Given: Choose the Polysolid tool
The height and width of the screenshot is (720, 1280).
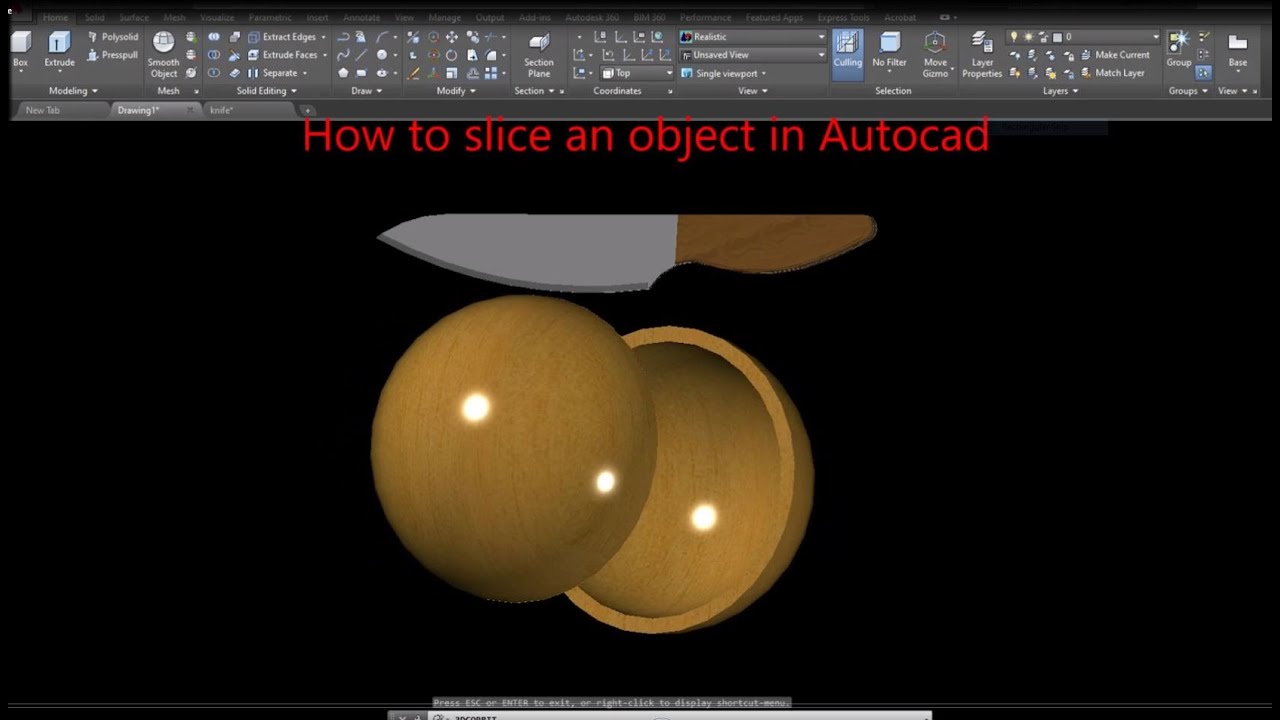Looking at the screenshot, I should [112, 37].
